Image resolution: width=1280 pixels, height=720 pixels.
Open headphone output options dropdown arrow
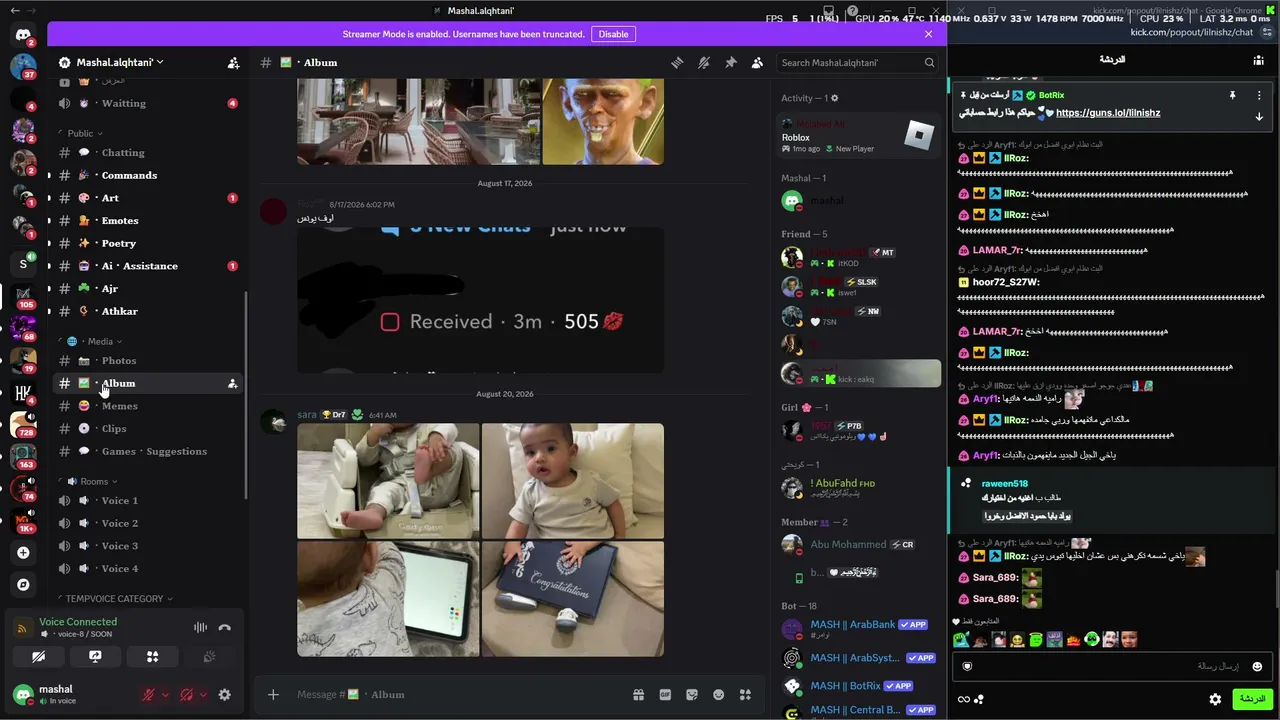203,695
